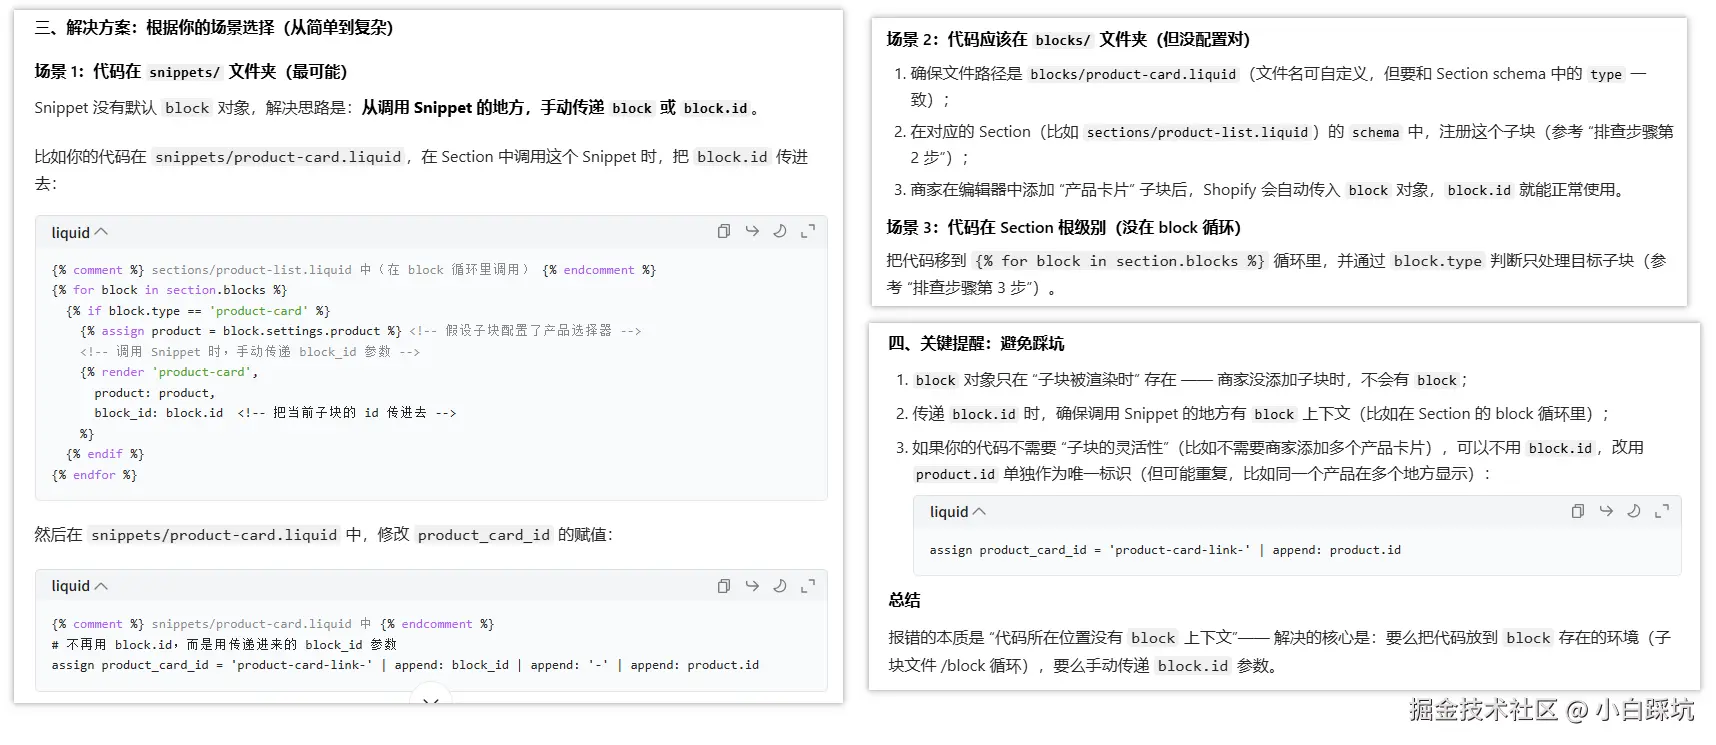Click moon theme icon on block_id append code block
The height and width of the screenshot is (745, 1716).
[780, 586]
